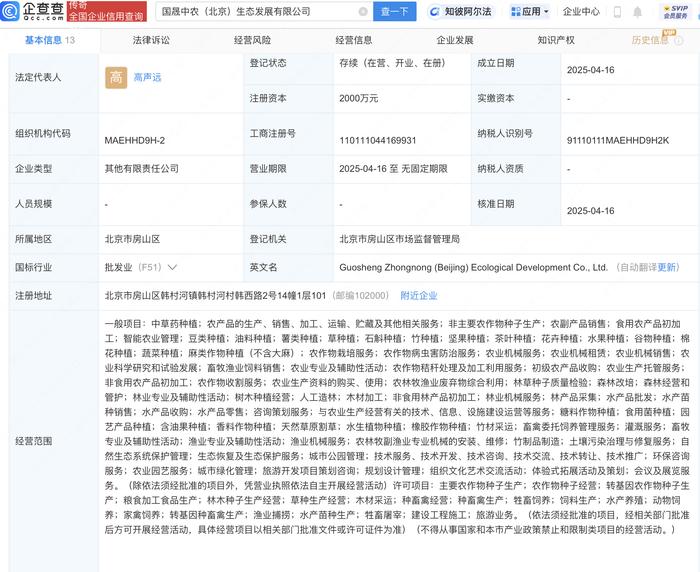Select 工商注册号 110111044169931
This screenshot has height=572, width=700.
click(378, 141)
